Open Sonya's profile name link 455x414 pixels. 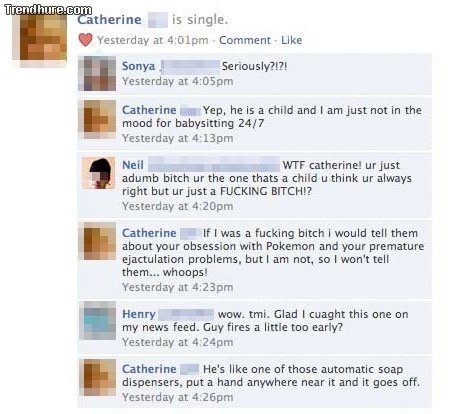(x=138, y=66)
